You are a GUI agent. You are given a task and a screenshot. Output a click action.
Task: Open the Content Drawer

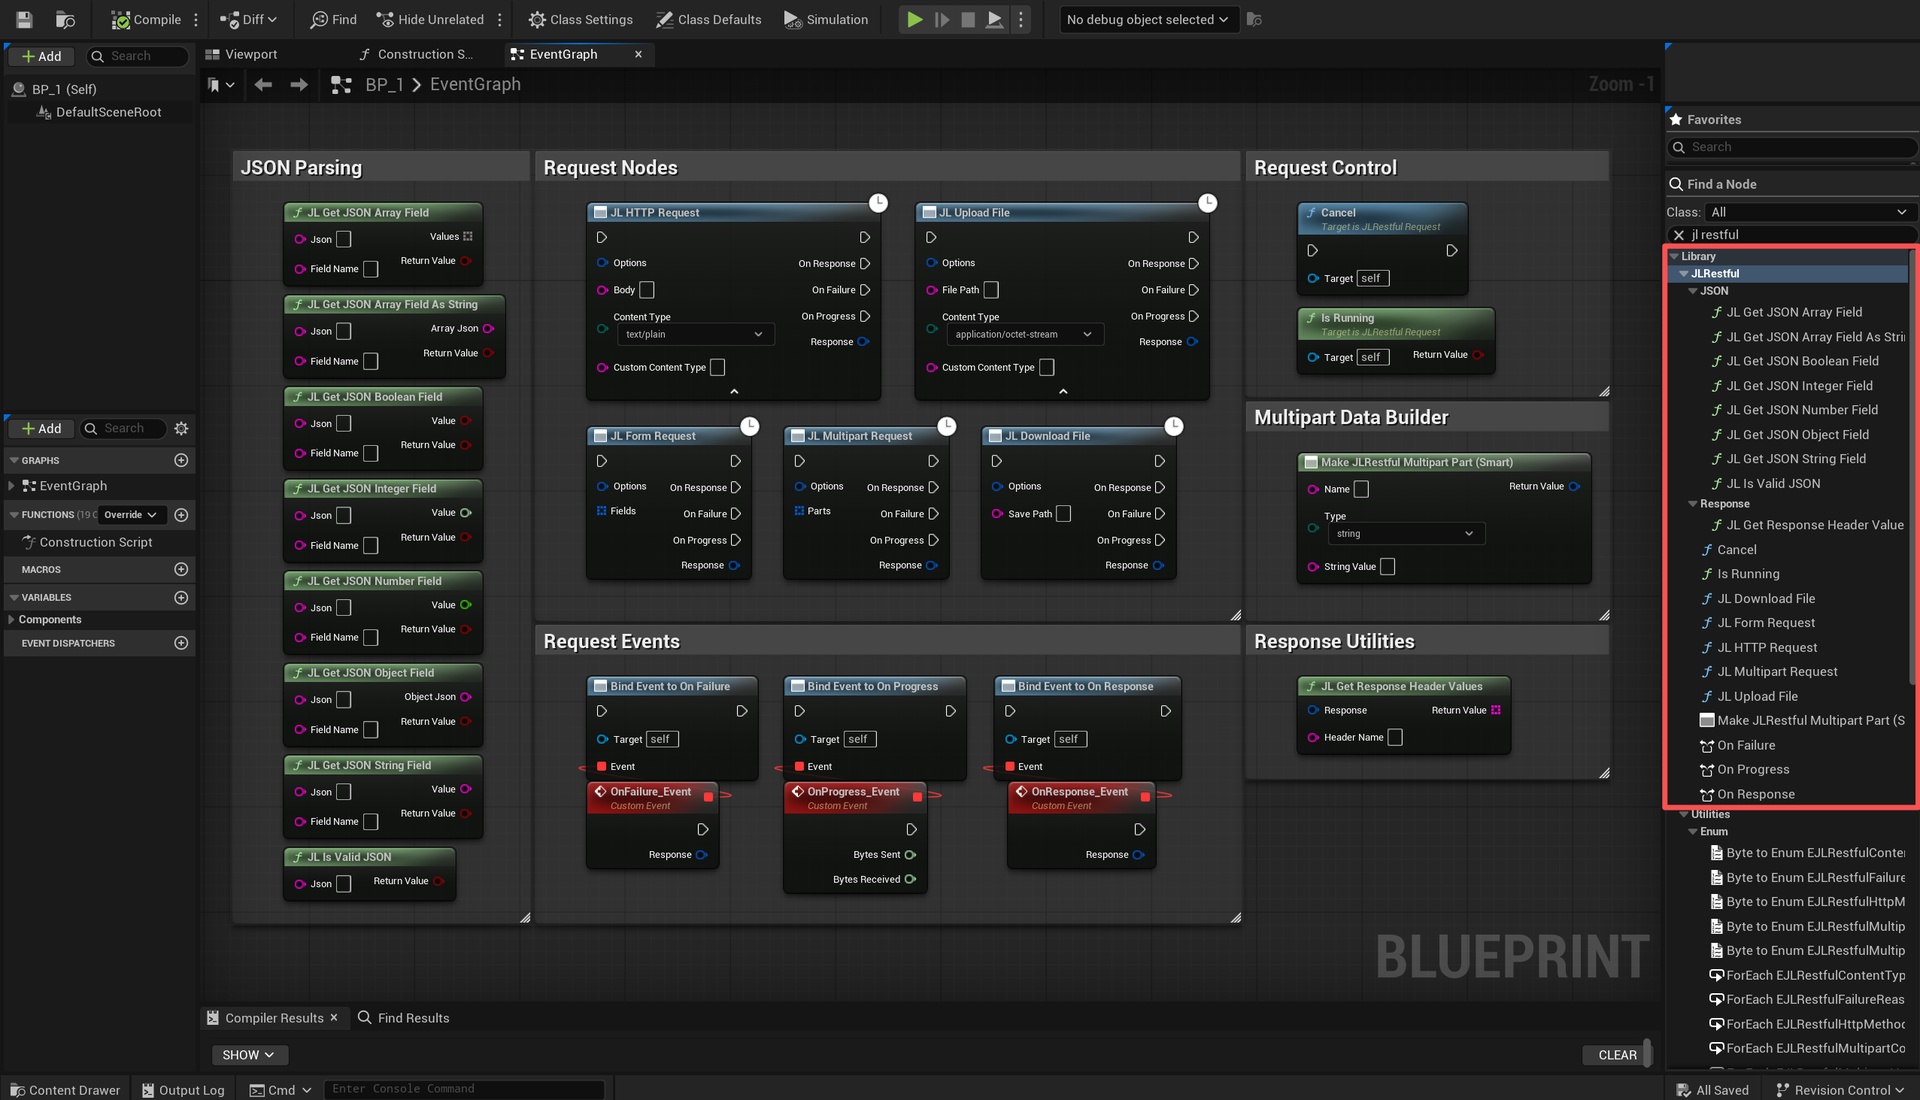click(x=65, y=1090)
